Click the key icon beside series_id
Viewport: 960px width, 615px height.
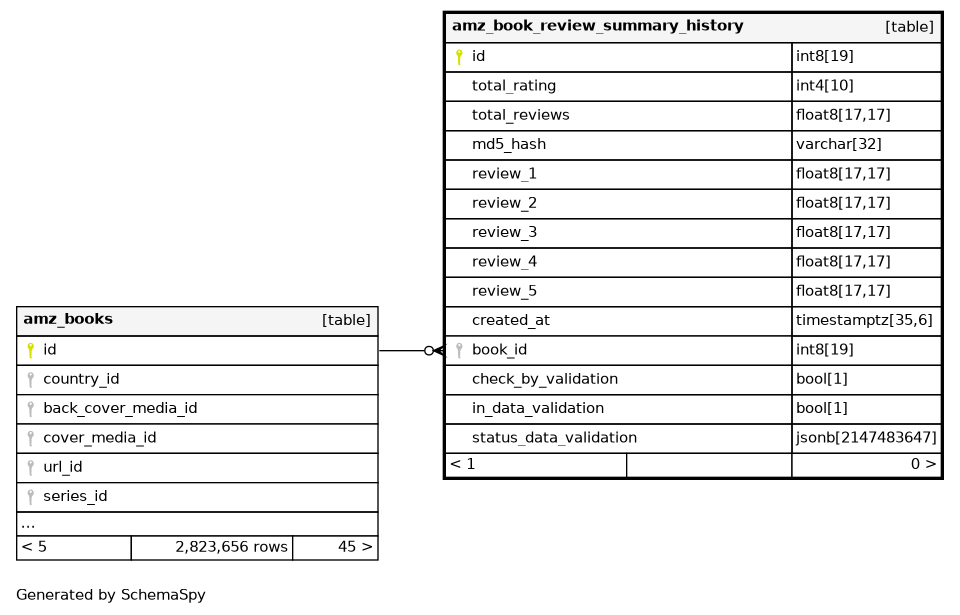click(x=31, y=497)
